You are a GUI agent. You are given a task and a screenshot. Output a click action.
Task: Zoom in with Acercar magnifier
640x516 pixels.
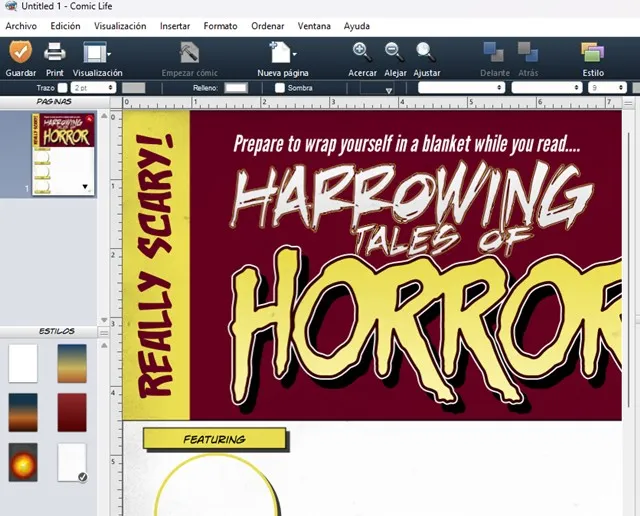(x=362, y=52)
